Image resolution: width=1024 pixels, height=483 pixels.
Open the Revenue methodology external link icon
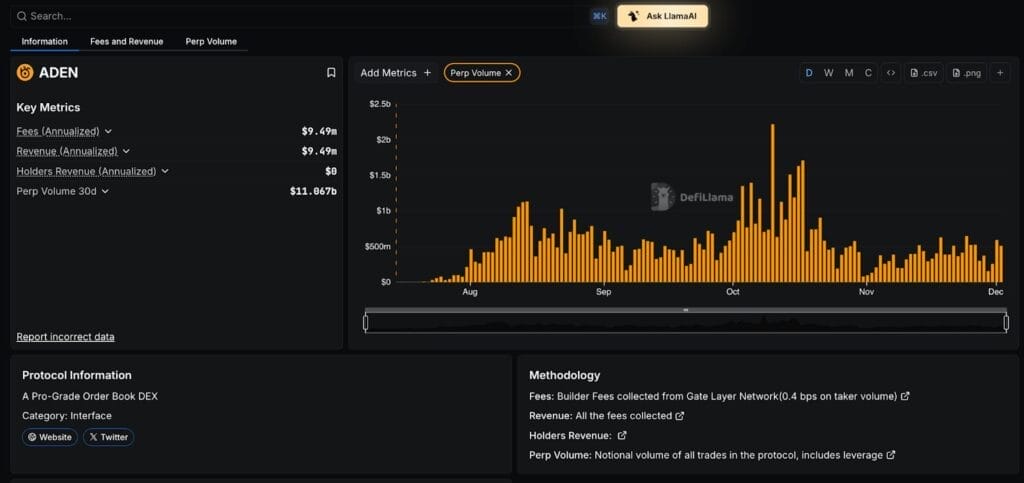click(x=680, y=416)
